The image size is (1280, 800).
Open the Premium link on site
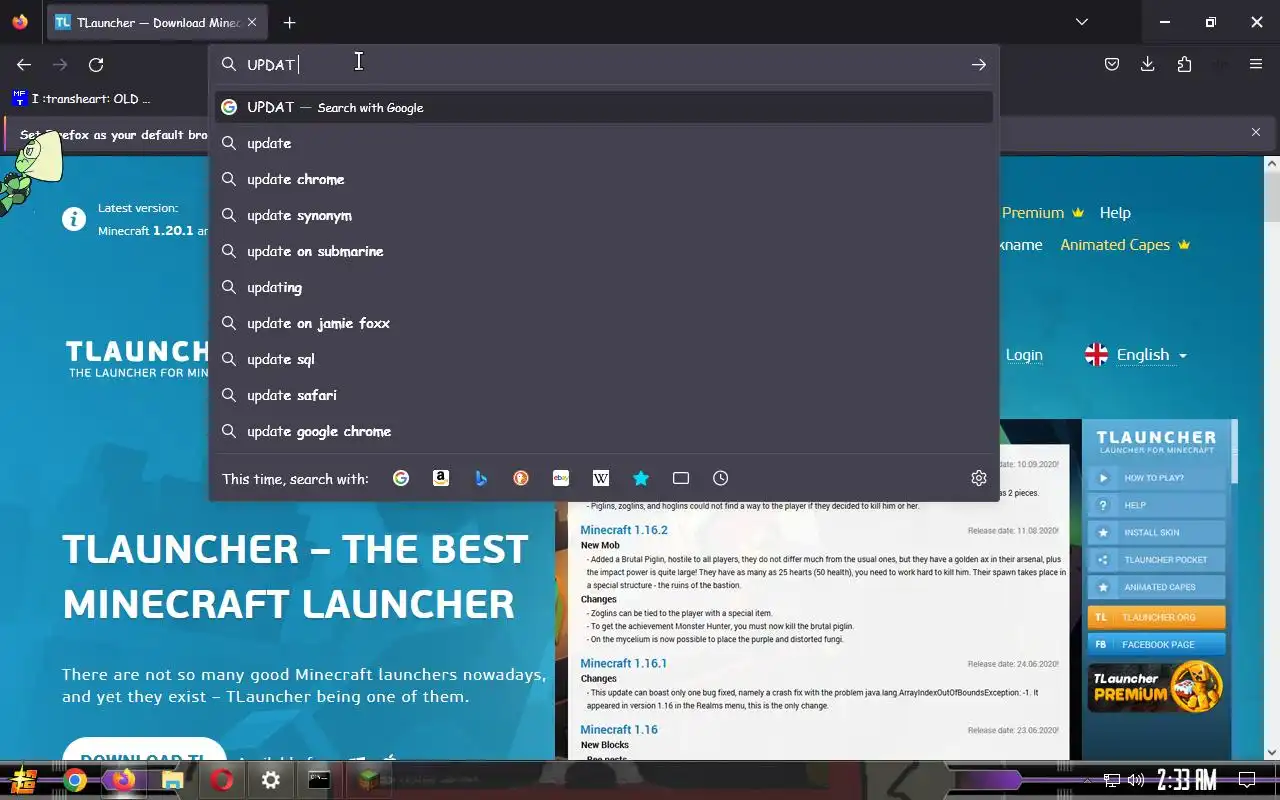point(1043,212)
